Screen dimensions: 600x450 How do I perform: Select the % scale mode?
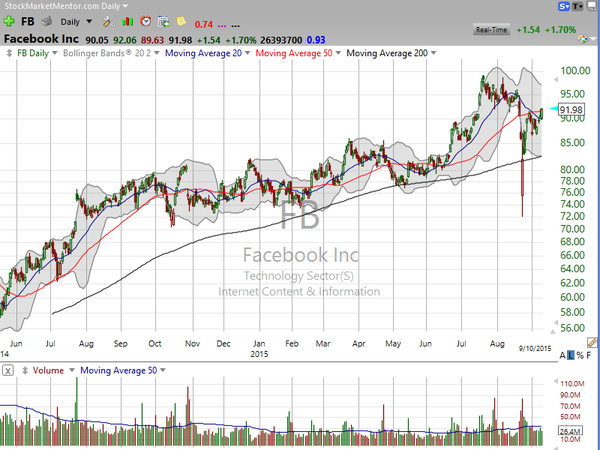tap(580, 355)
